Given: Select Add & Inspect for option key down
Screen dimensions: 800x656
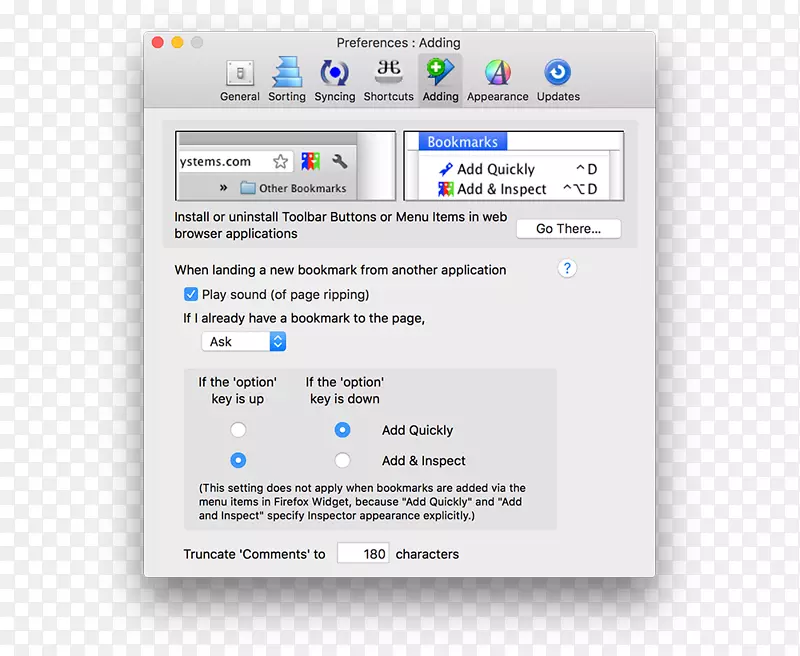Looking at the screenshot, I should (343, 461).
